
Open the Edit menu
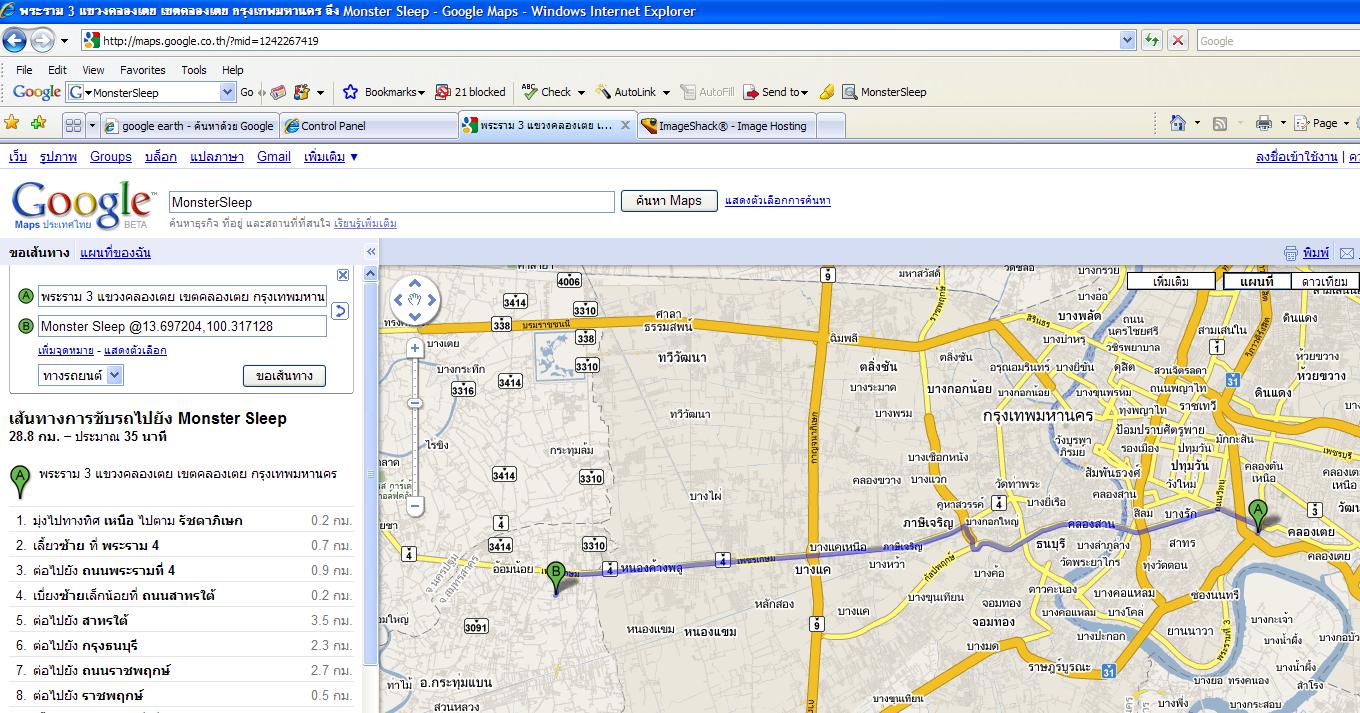point(58,70)
